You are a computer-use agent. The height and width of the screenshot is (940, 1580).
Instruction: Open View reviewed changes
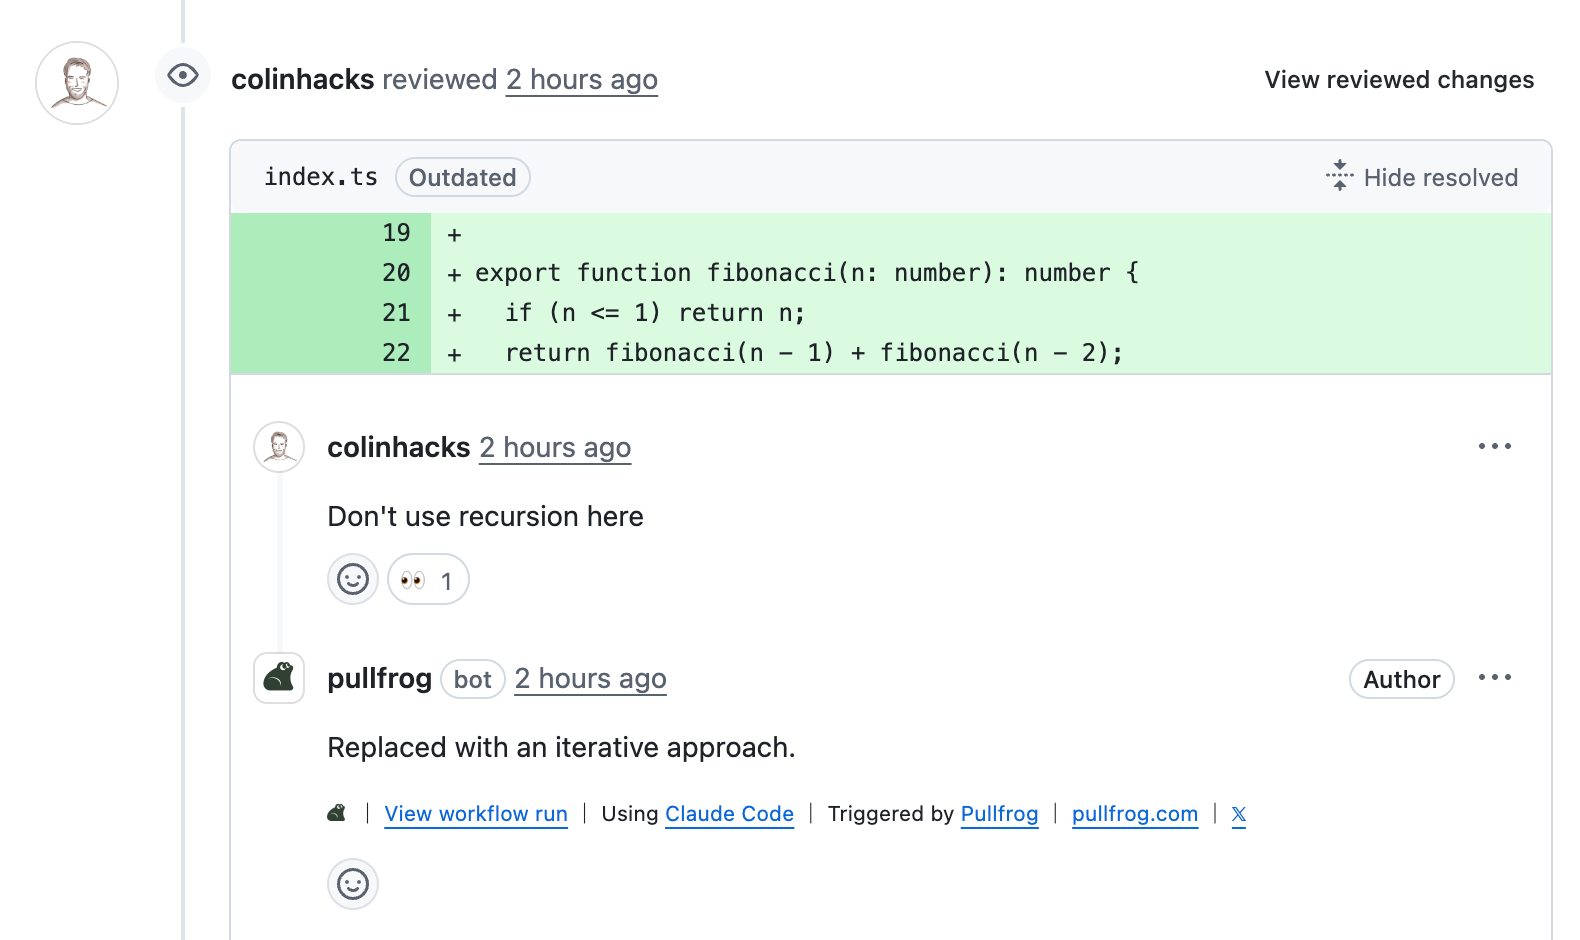point(1399,80)
